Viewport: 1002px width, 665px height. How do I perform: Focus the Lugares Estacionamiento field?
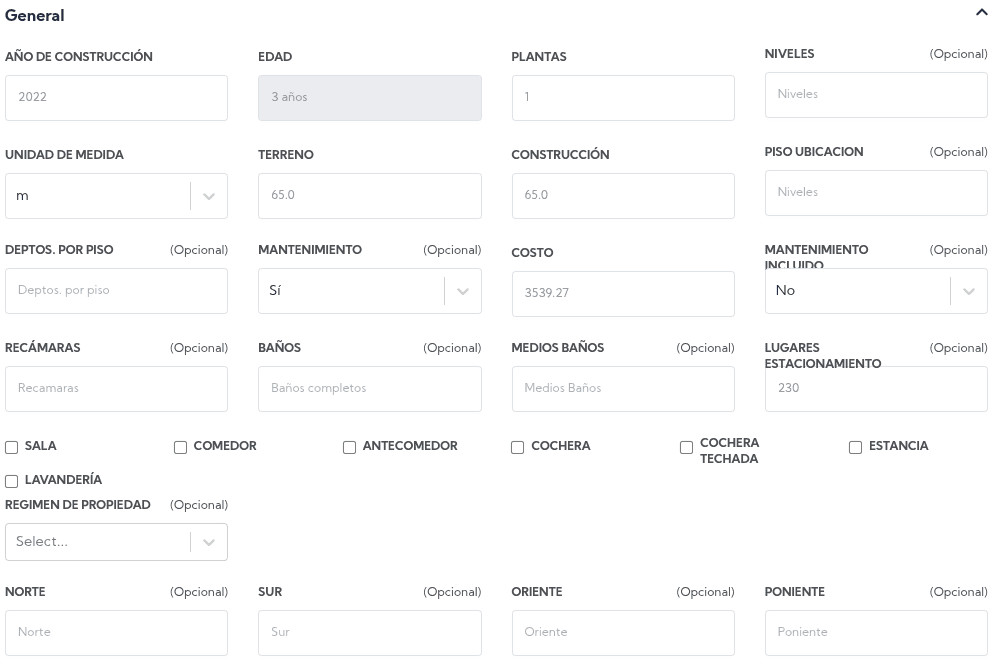click(875, 389)
